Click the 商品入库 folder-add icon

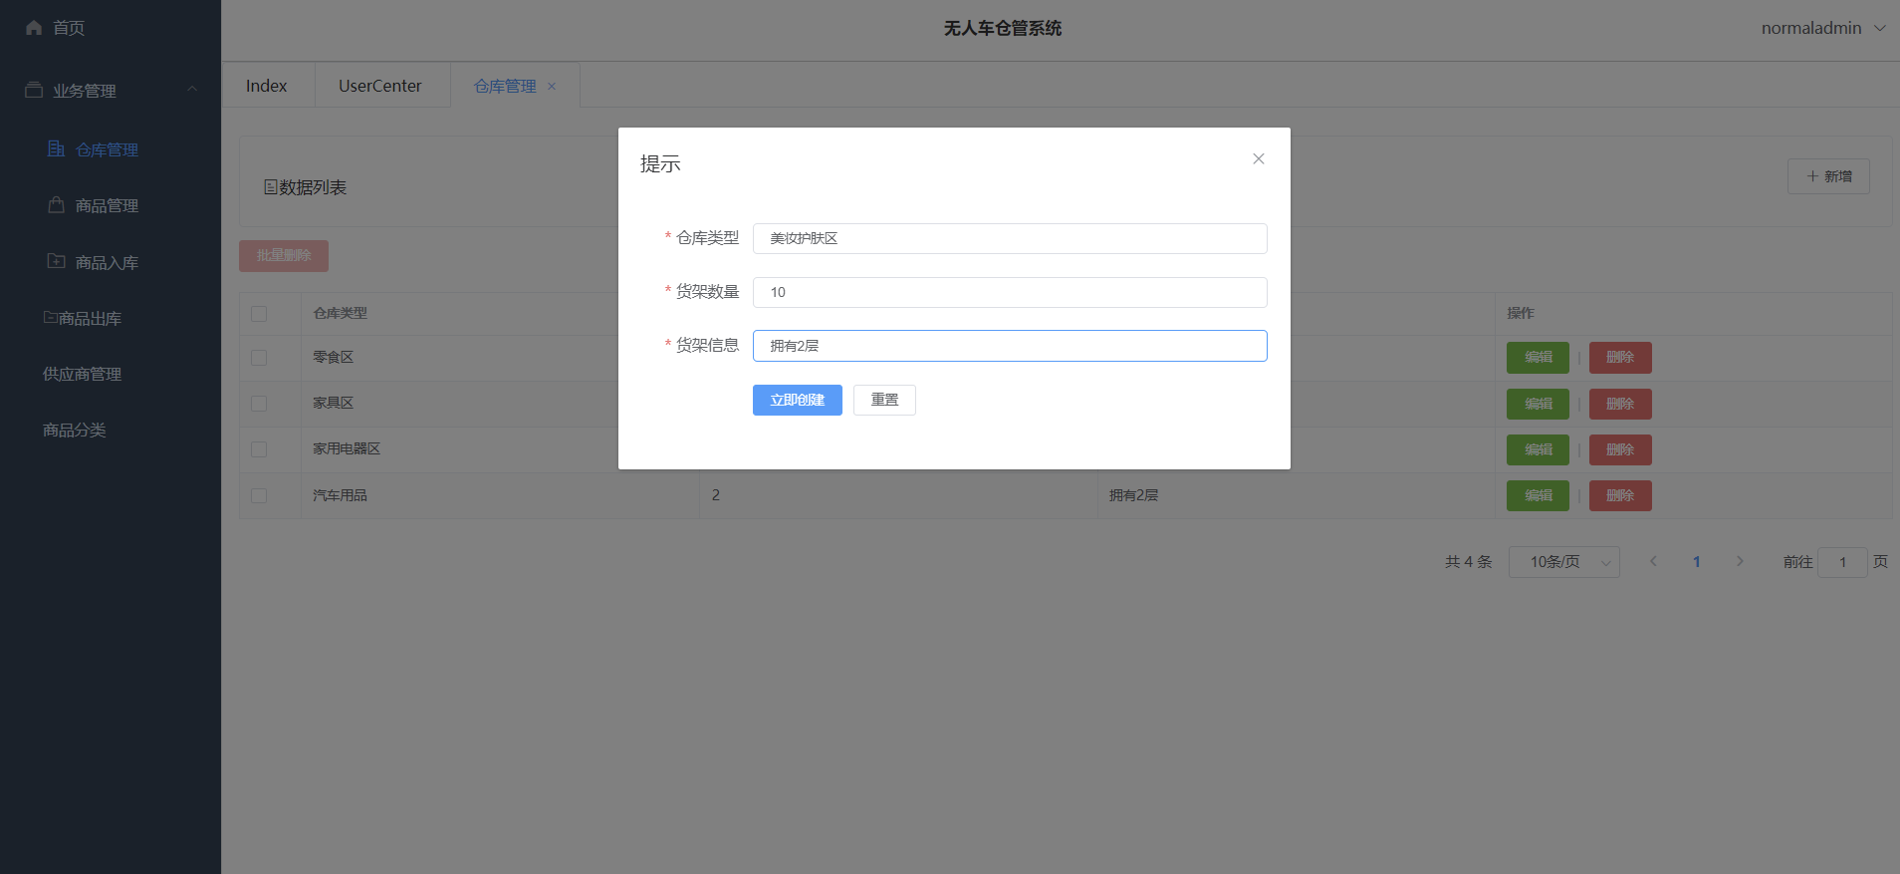(56, 261)
